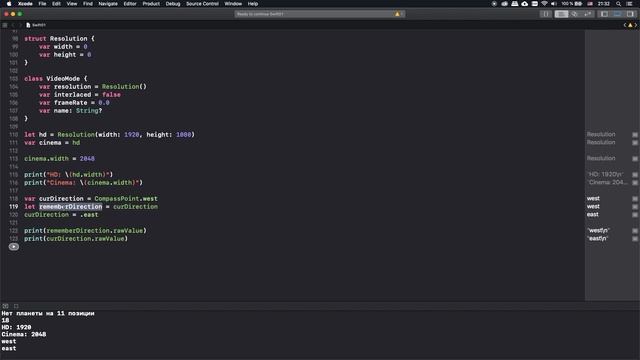Click the Swift playground file icon in the jump bar

pyautogui.click(x=28, y=25)
